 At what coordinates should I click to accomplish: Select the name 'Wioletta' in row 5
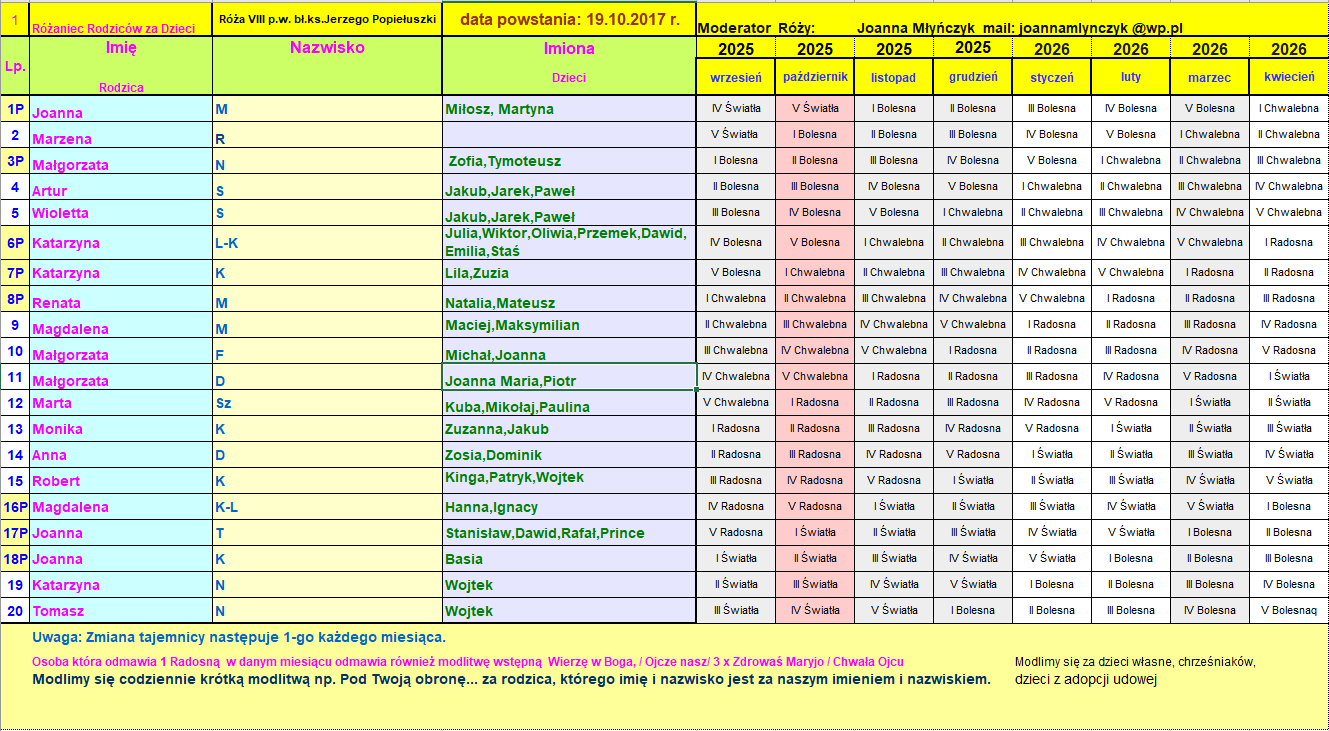pyautogui.click(x=60, y=213)
